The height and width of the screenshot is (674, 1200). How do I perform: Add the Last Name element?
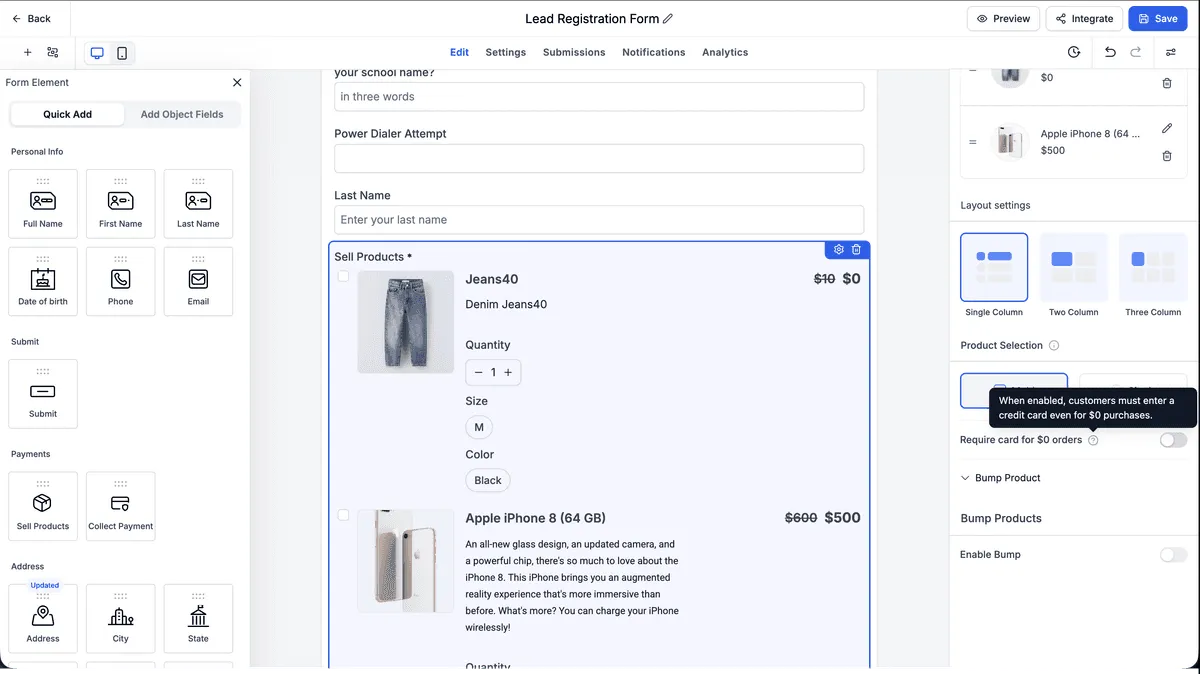[198, 204]
